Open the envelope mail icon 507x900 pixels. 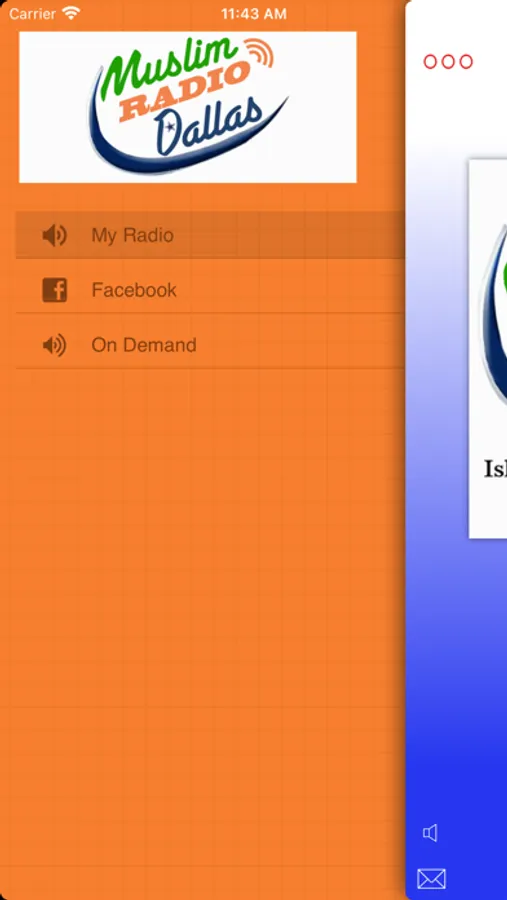431,879
